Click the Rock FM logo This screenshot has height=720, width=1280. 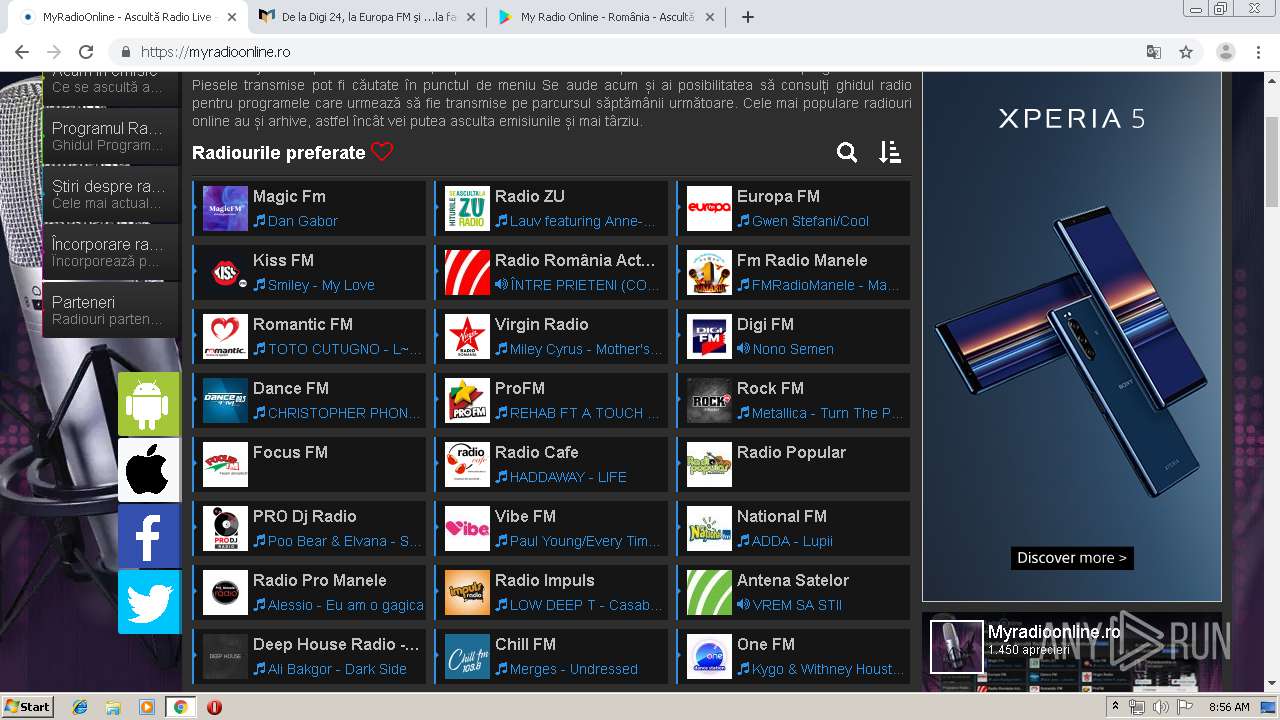point(709,400)
